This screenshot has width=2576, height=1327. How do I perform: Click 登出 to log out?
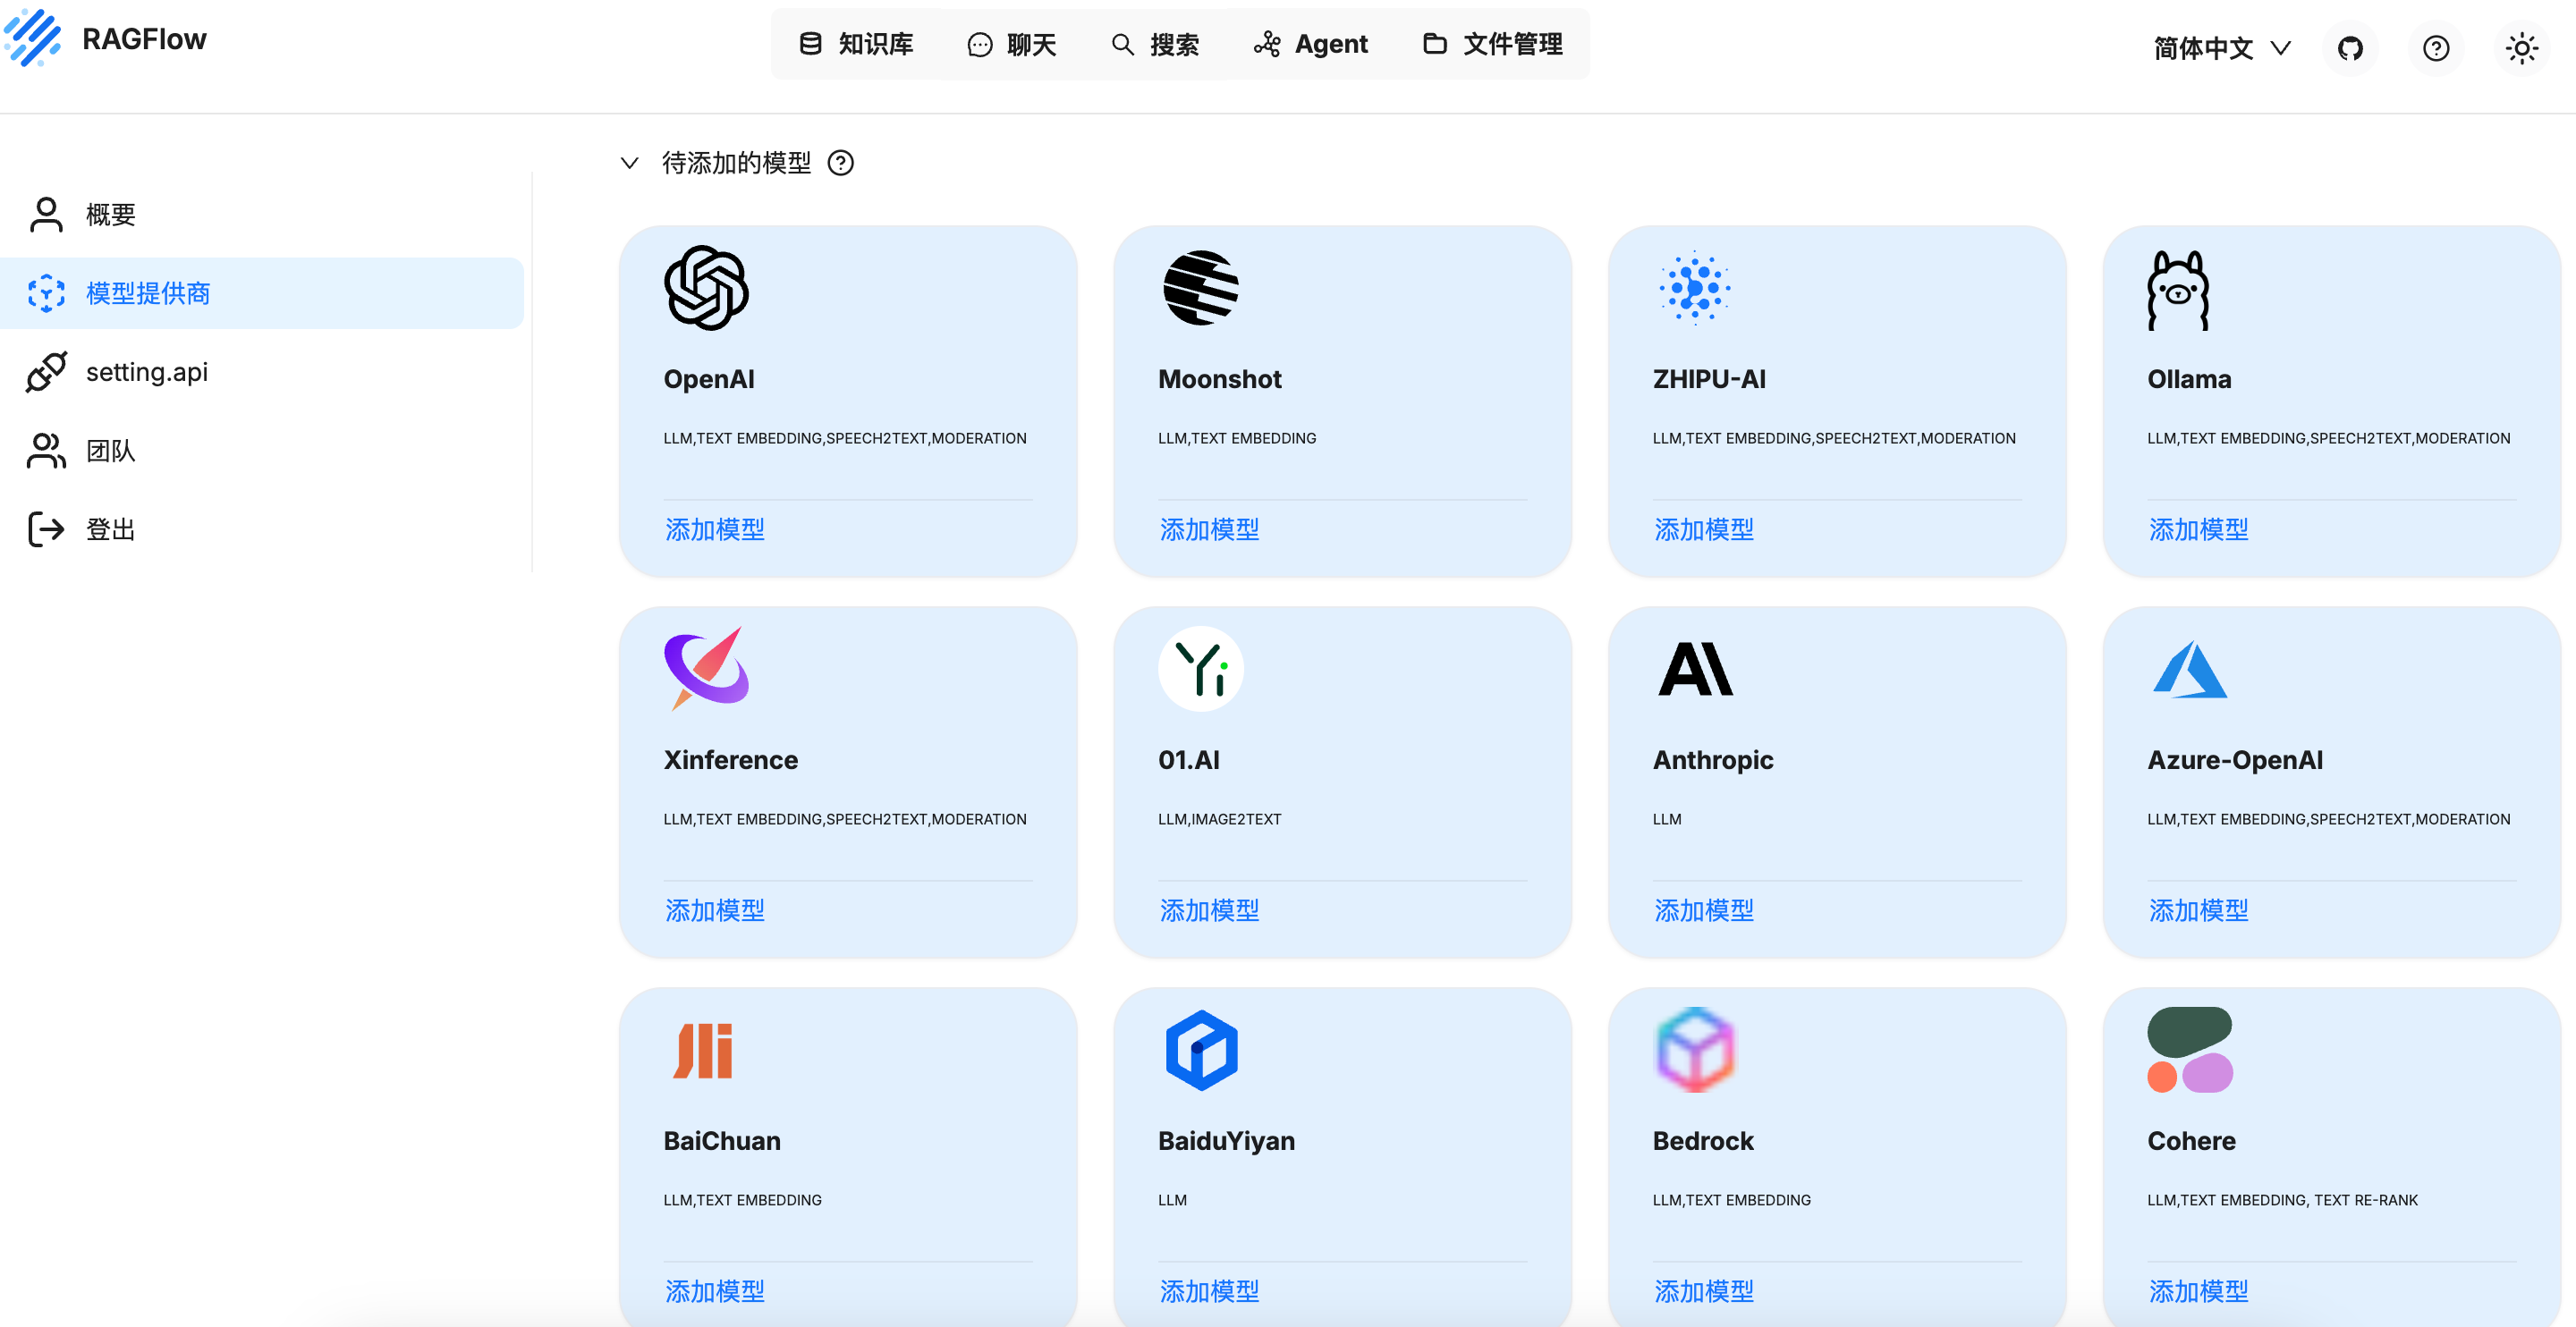(x=110, y=529)
